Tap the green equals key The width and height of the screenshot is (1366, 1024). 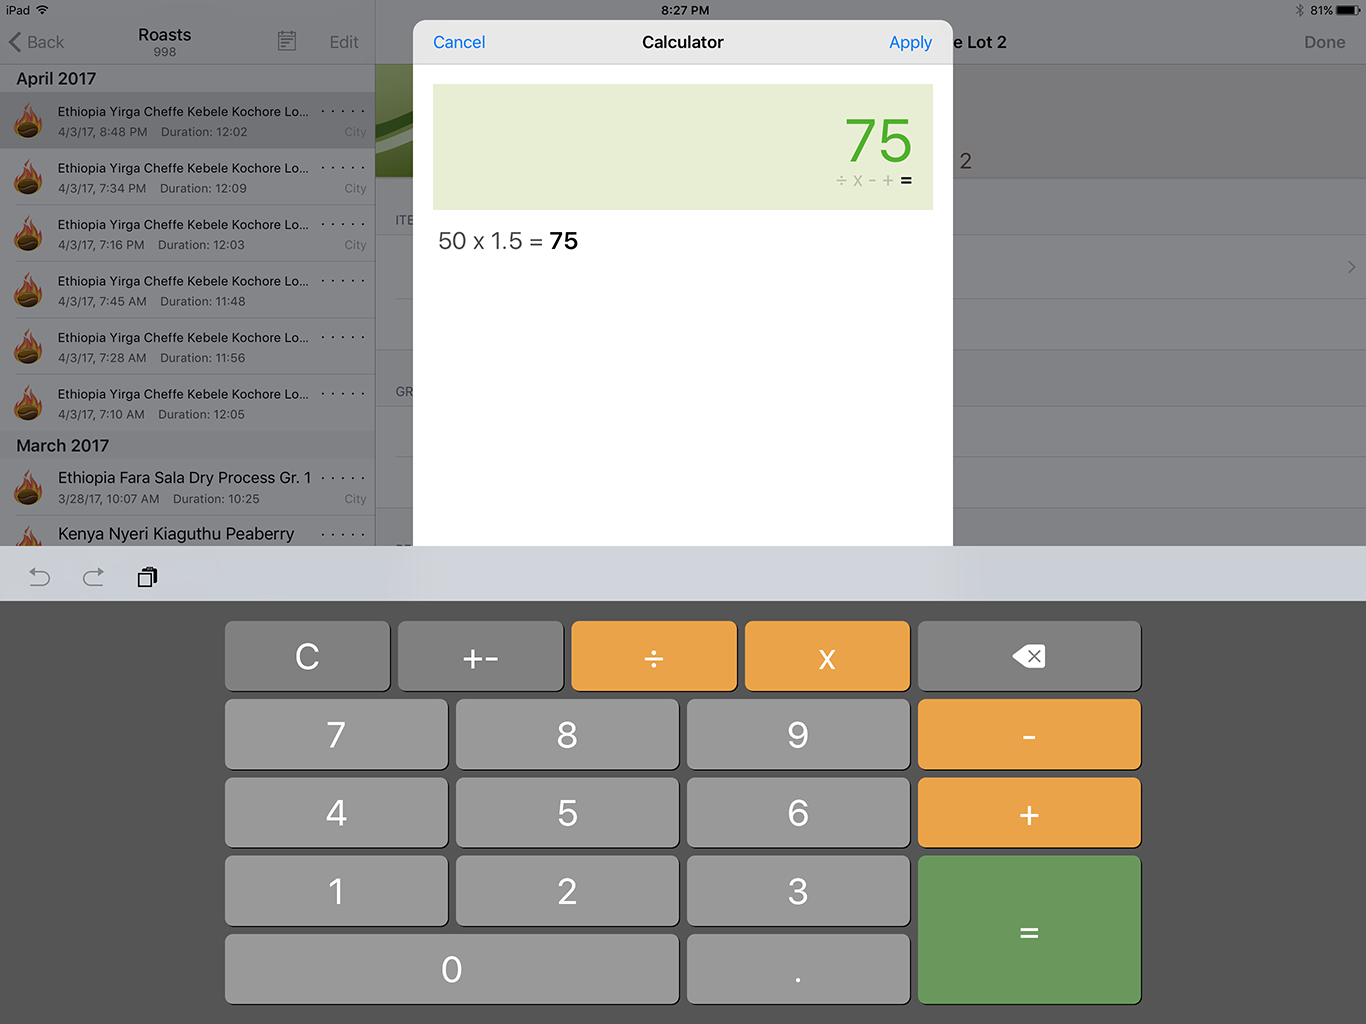1029,930
